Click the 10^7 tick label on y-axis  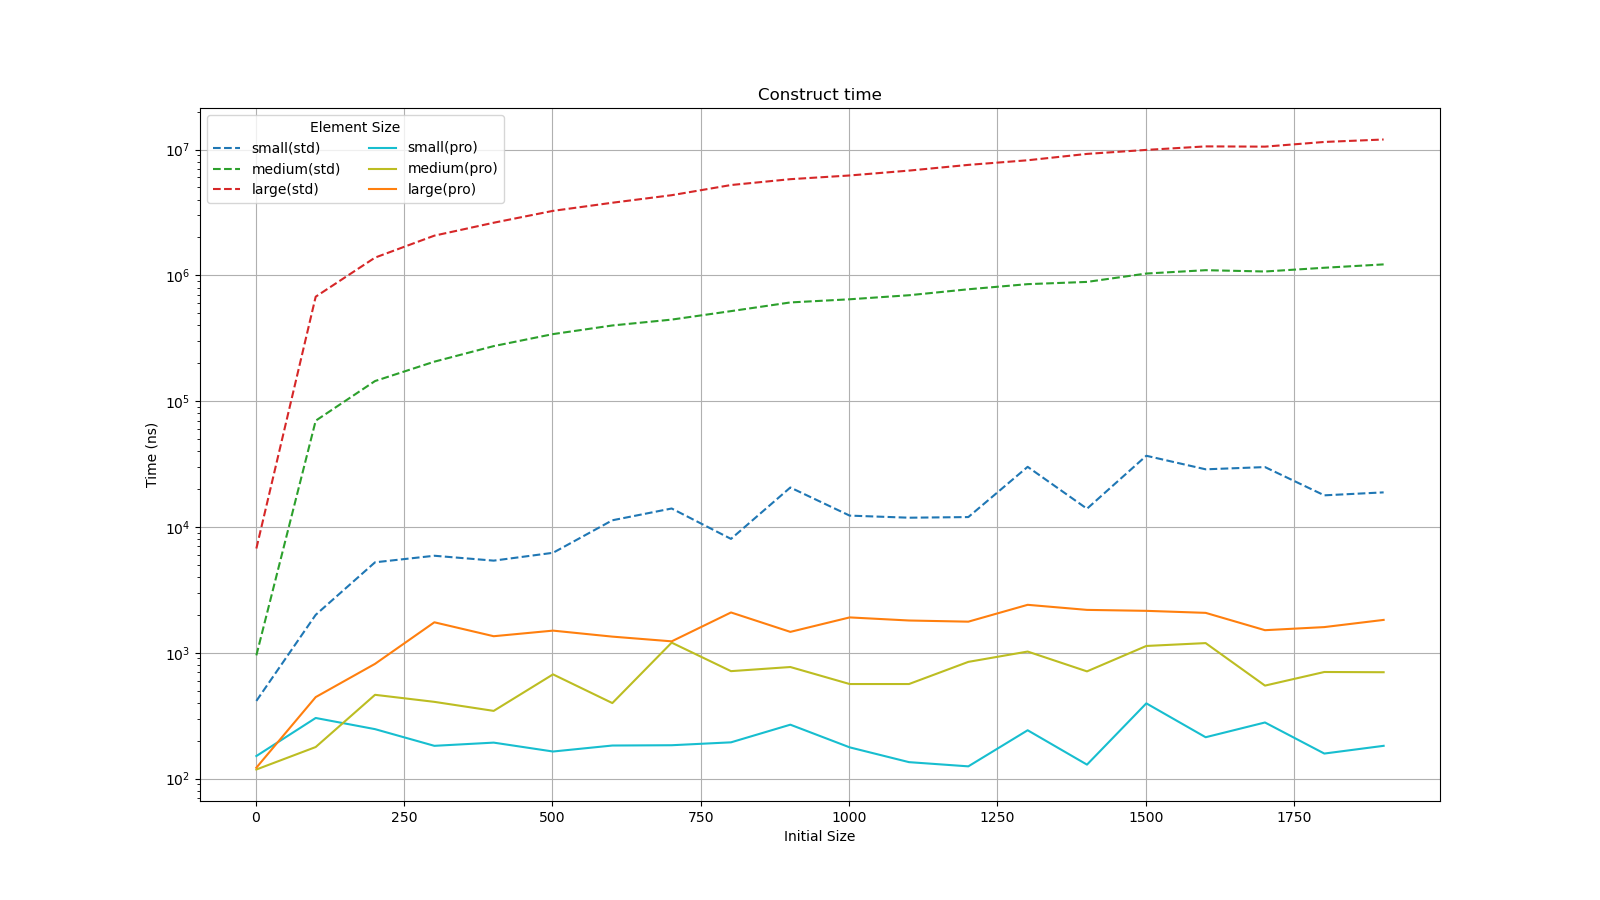tap(177, 150)
